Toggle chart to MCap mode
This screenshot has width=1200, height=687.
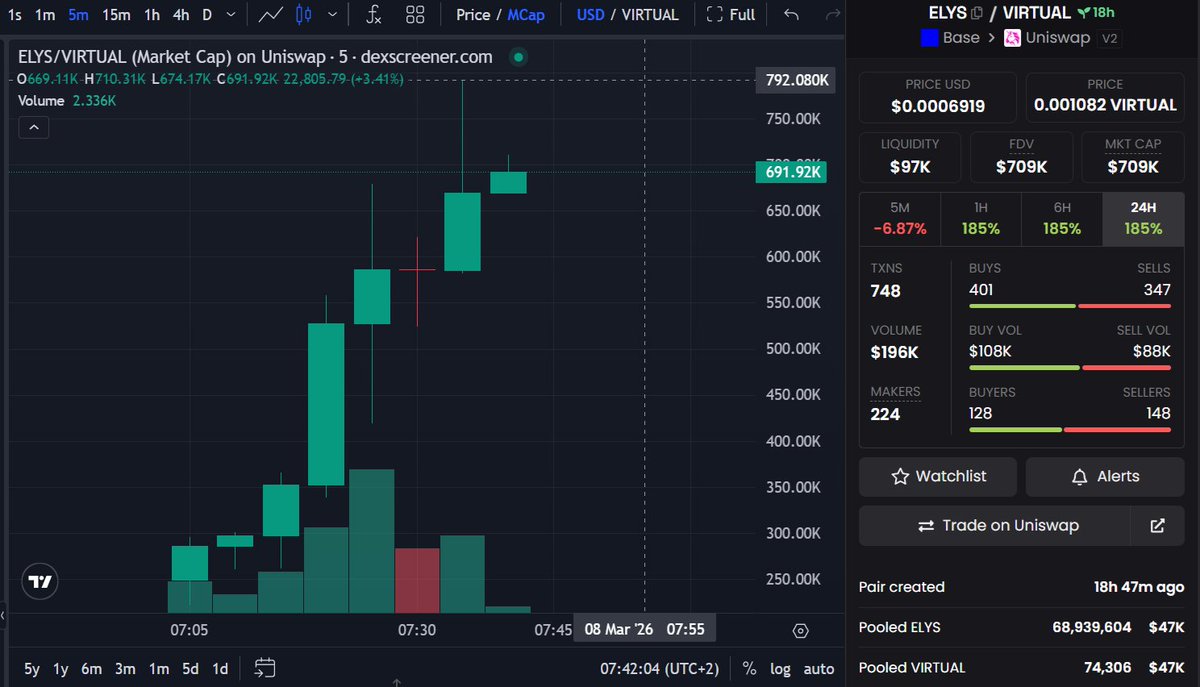pos(526,15)
